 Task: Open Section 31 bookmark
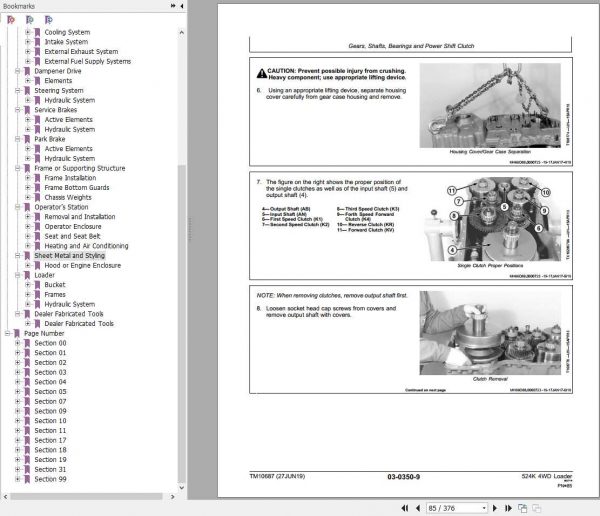pos(50,469)
